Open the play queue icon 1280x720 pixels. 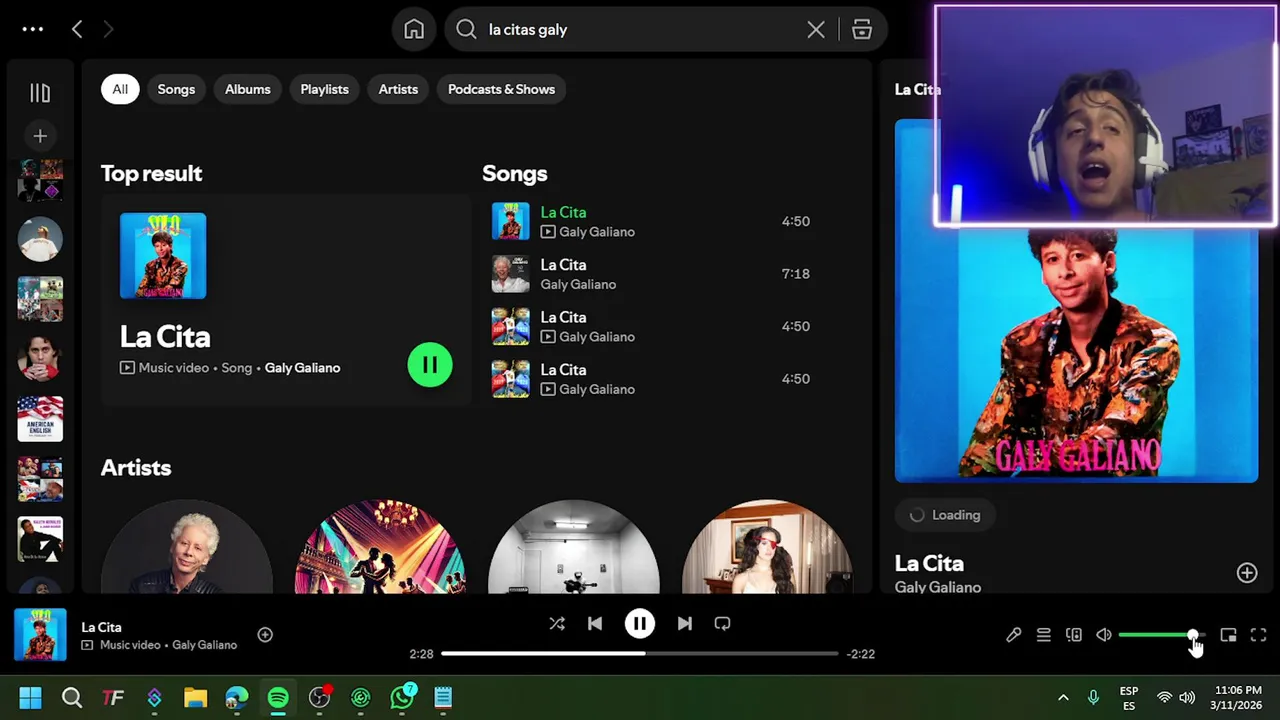click(x=1043, y=635)
